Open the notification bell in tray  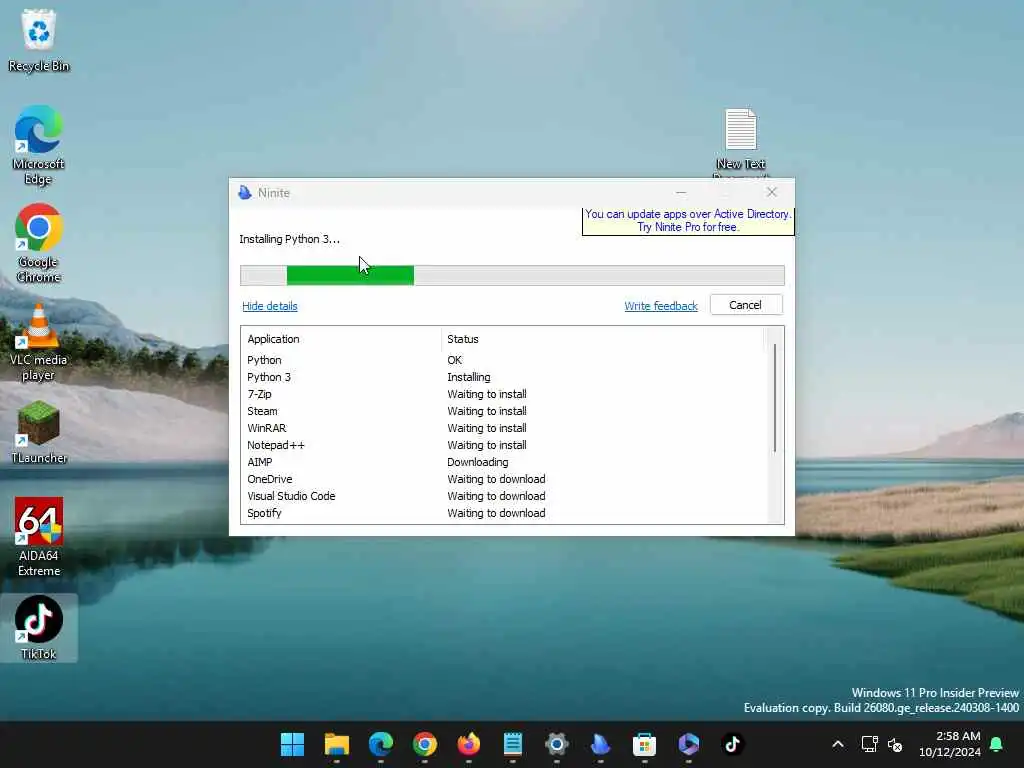[996, 744]
